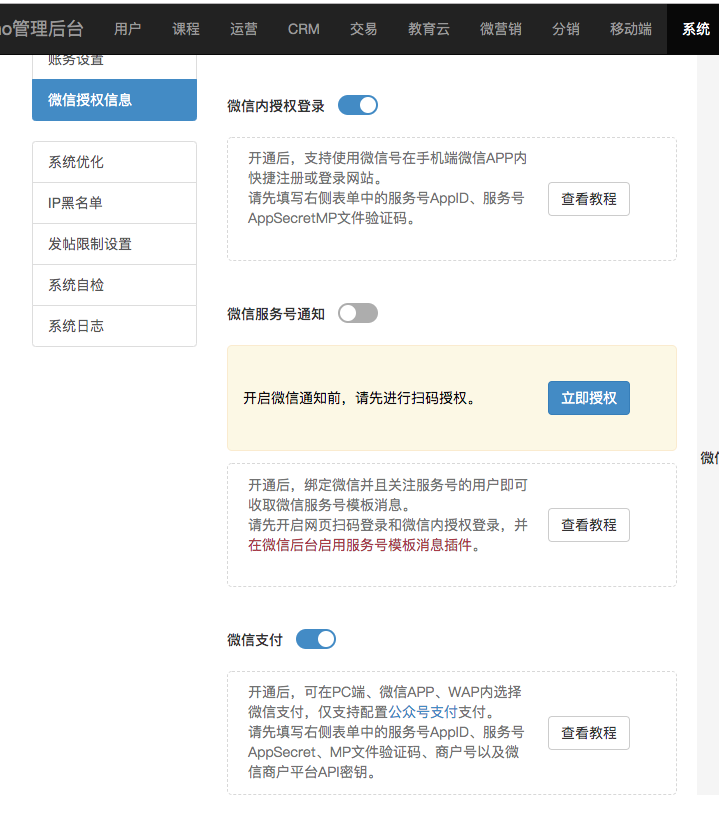View 系统日志 from the sidebar
Image resolution: width=719 pixels, height=813 pixels.
[114, 326]
